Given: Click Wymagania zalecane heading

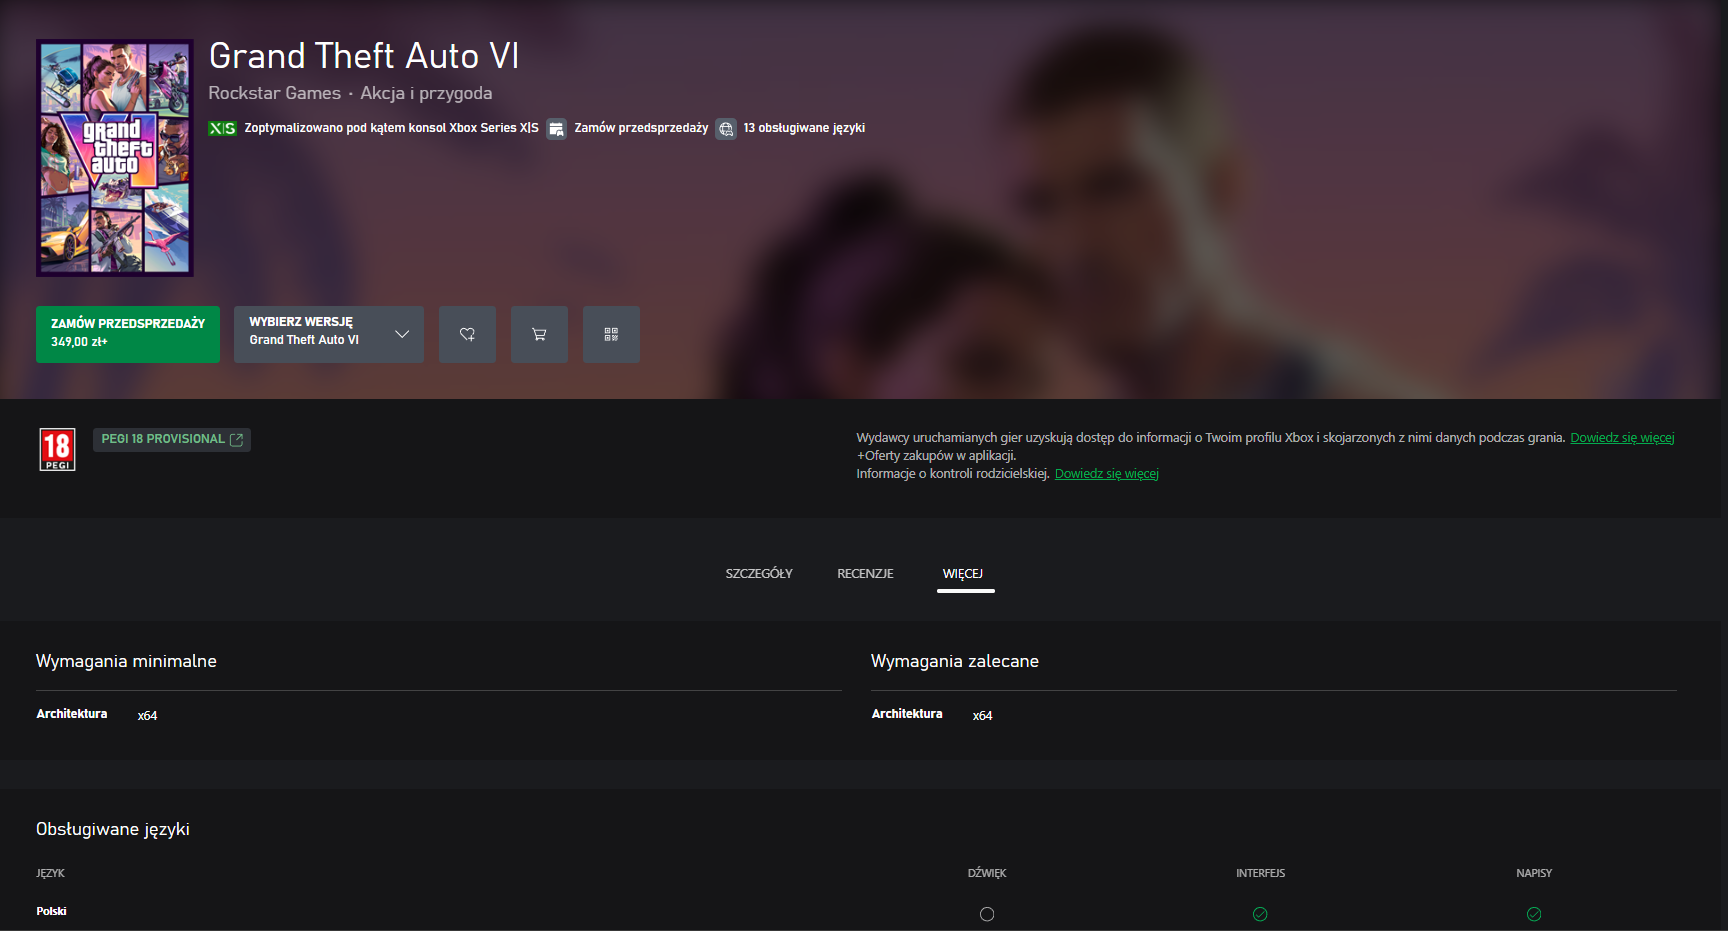Looking at the screenshot, I should 955,661.
